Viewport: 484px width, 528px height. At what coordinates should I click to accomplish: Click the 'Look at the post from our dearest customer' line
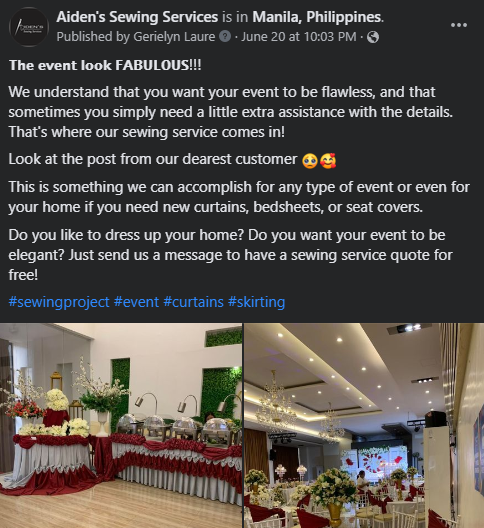153,159
